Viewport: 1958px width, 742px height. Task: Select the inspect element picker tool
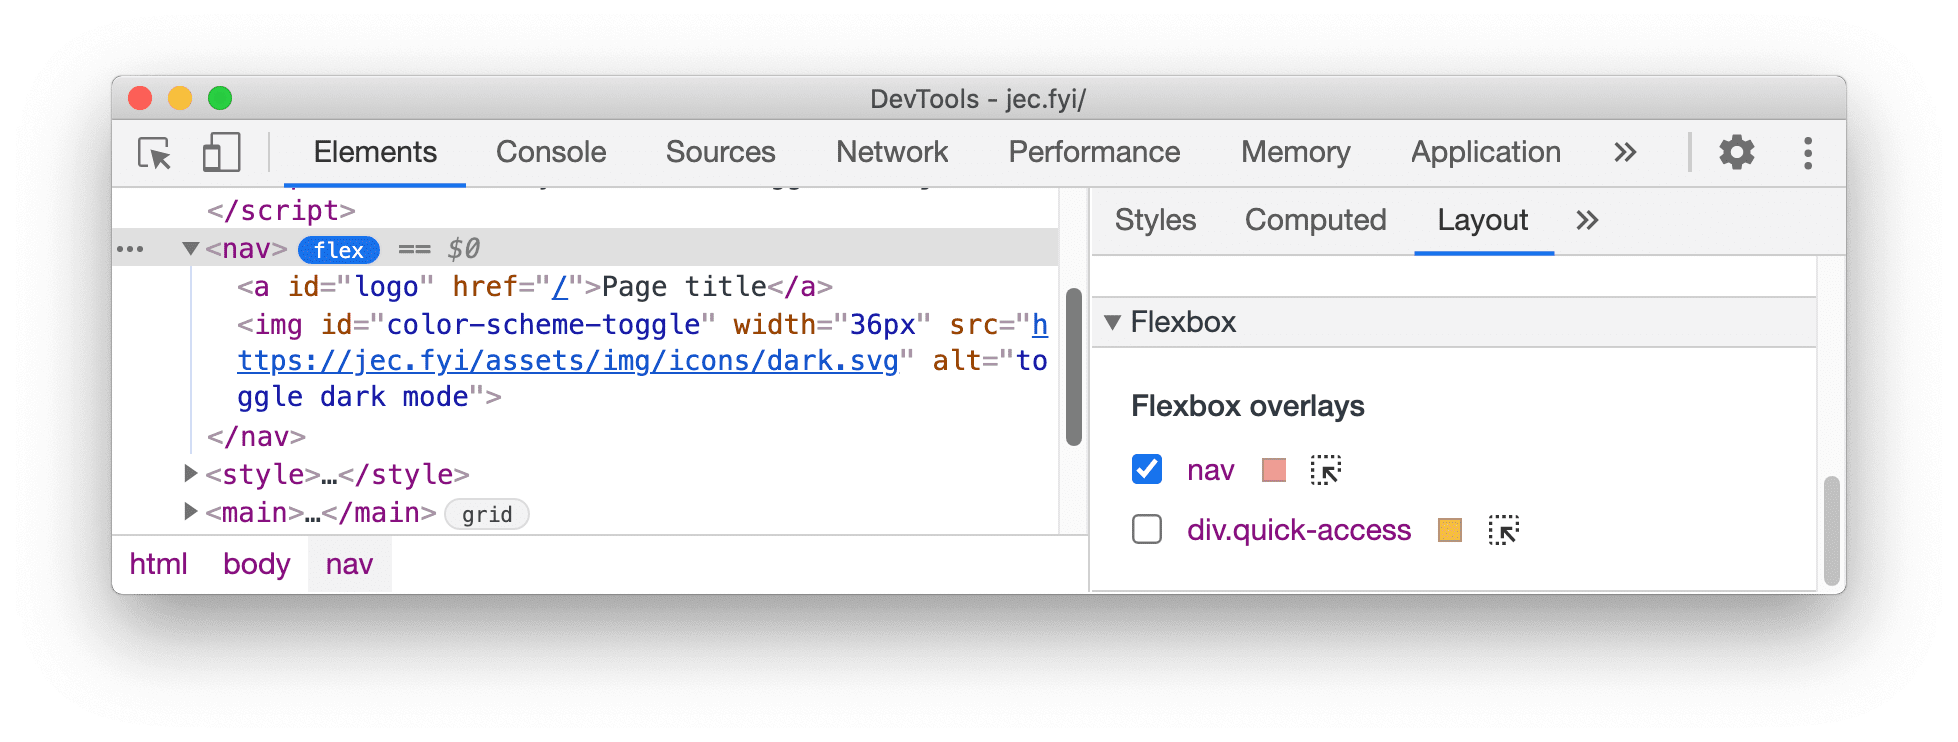point(153,152)
